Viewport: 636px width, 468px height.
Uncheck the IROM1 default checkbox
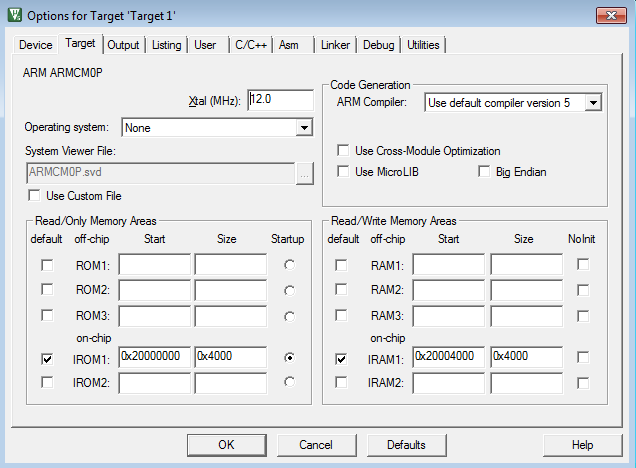click(x=47, y=357)
